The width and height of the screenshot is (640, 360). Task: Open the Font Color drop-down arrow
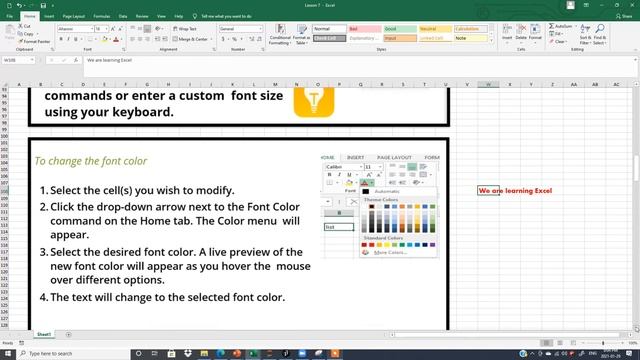pos(121,39)
